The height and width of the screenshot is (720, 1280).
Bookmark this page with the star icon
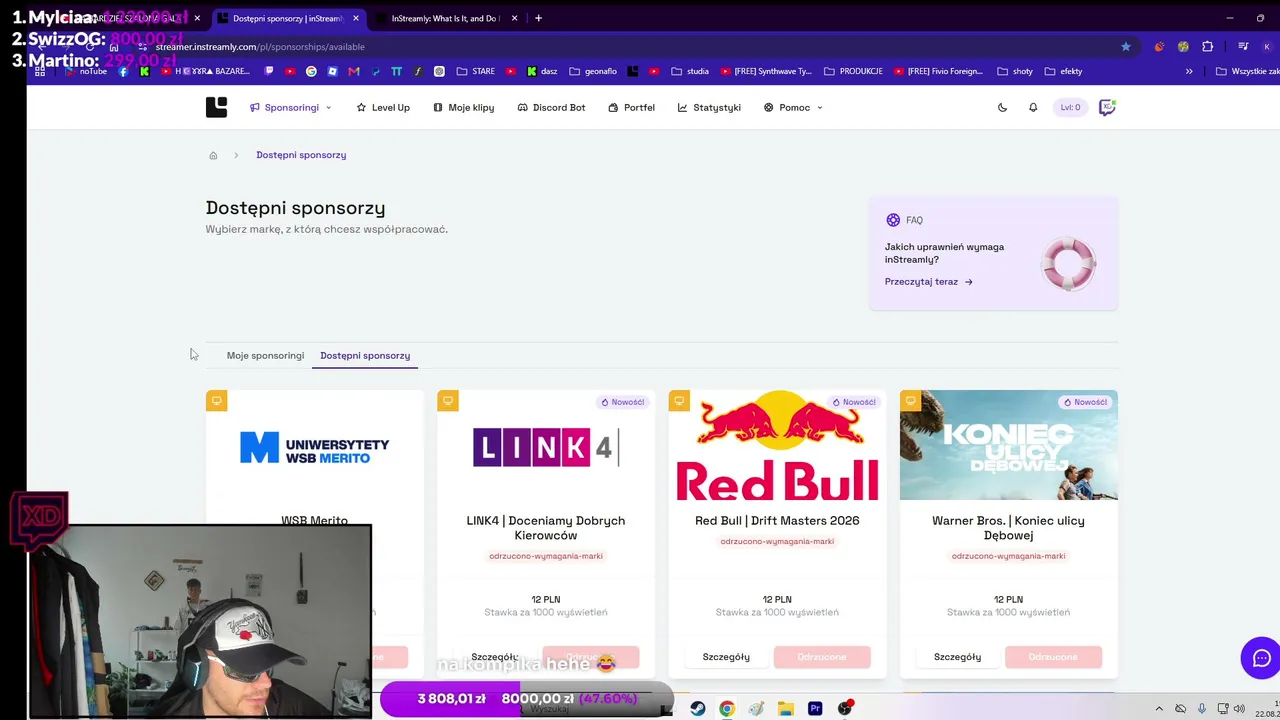point(1126,47)
